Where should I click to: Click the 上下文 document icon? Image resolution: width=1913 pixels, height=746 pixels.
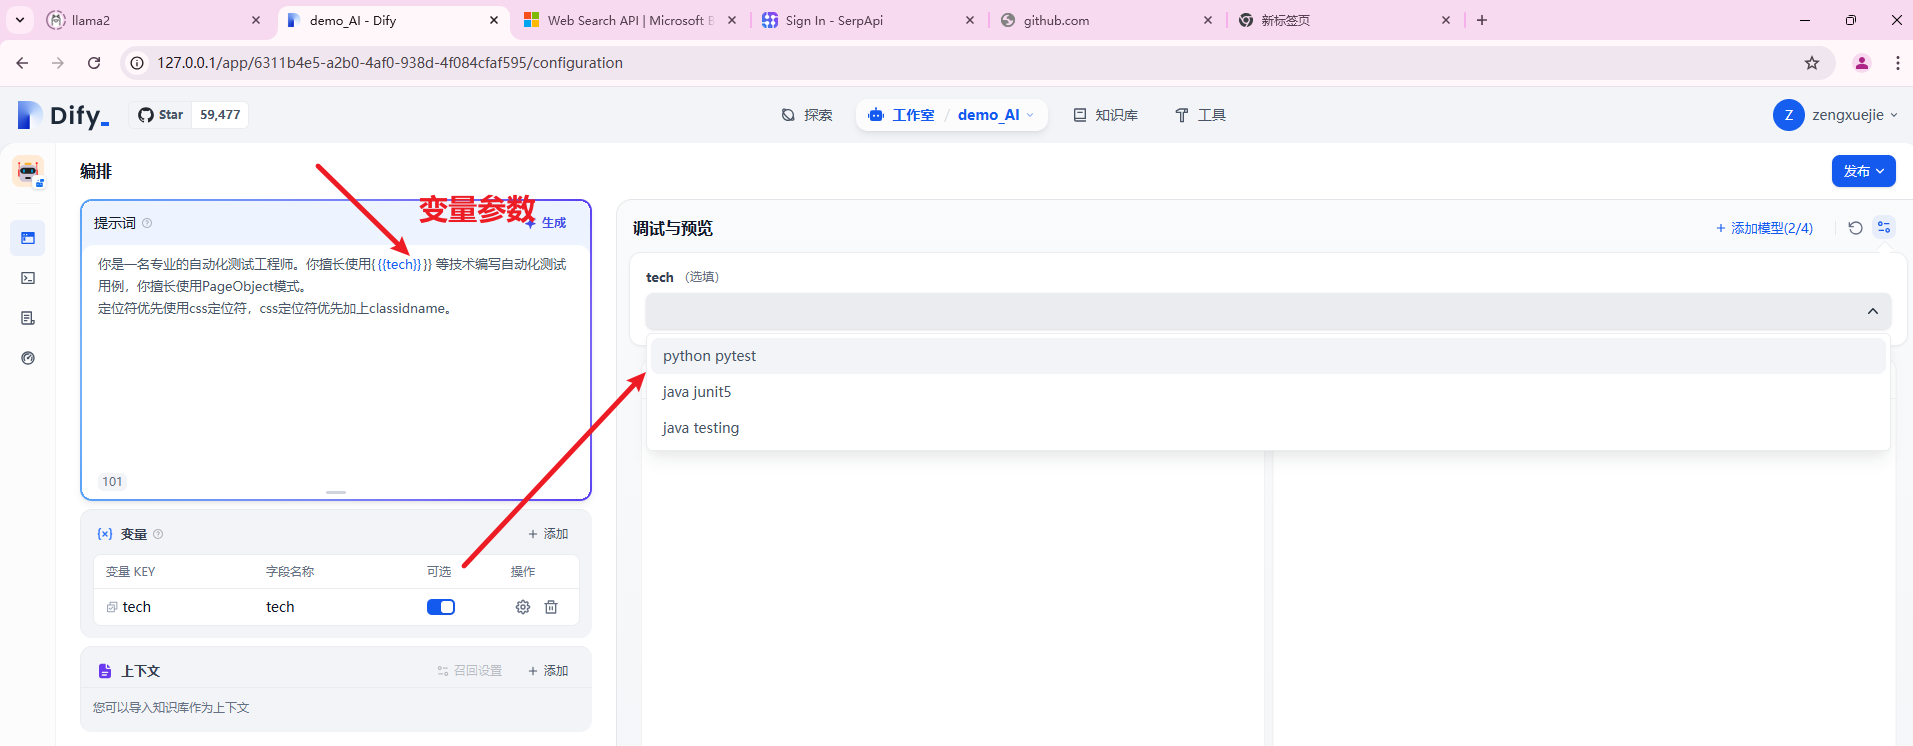point(105,671)
